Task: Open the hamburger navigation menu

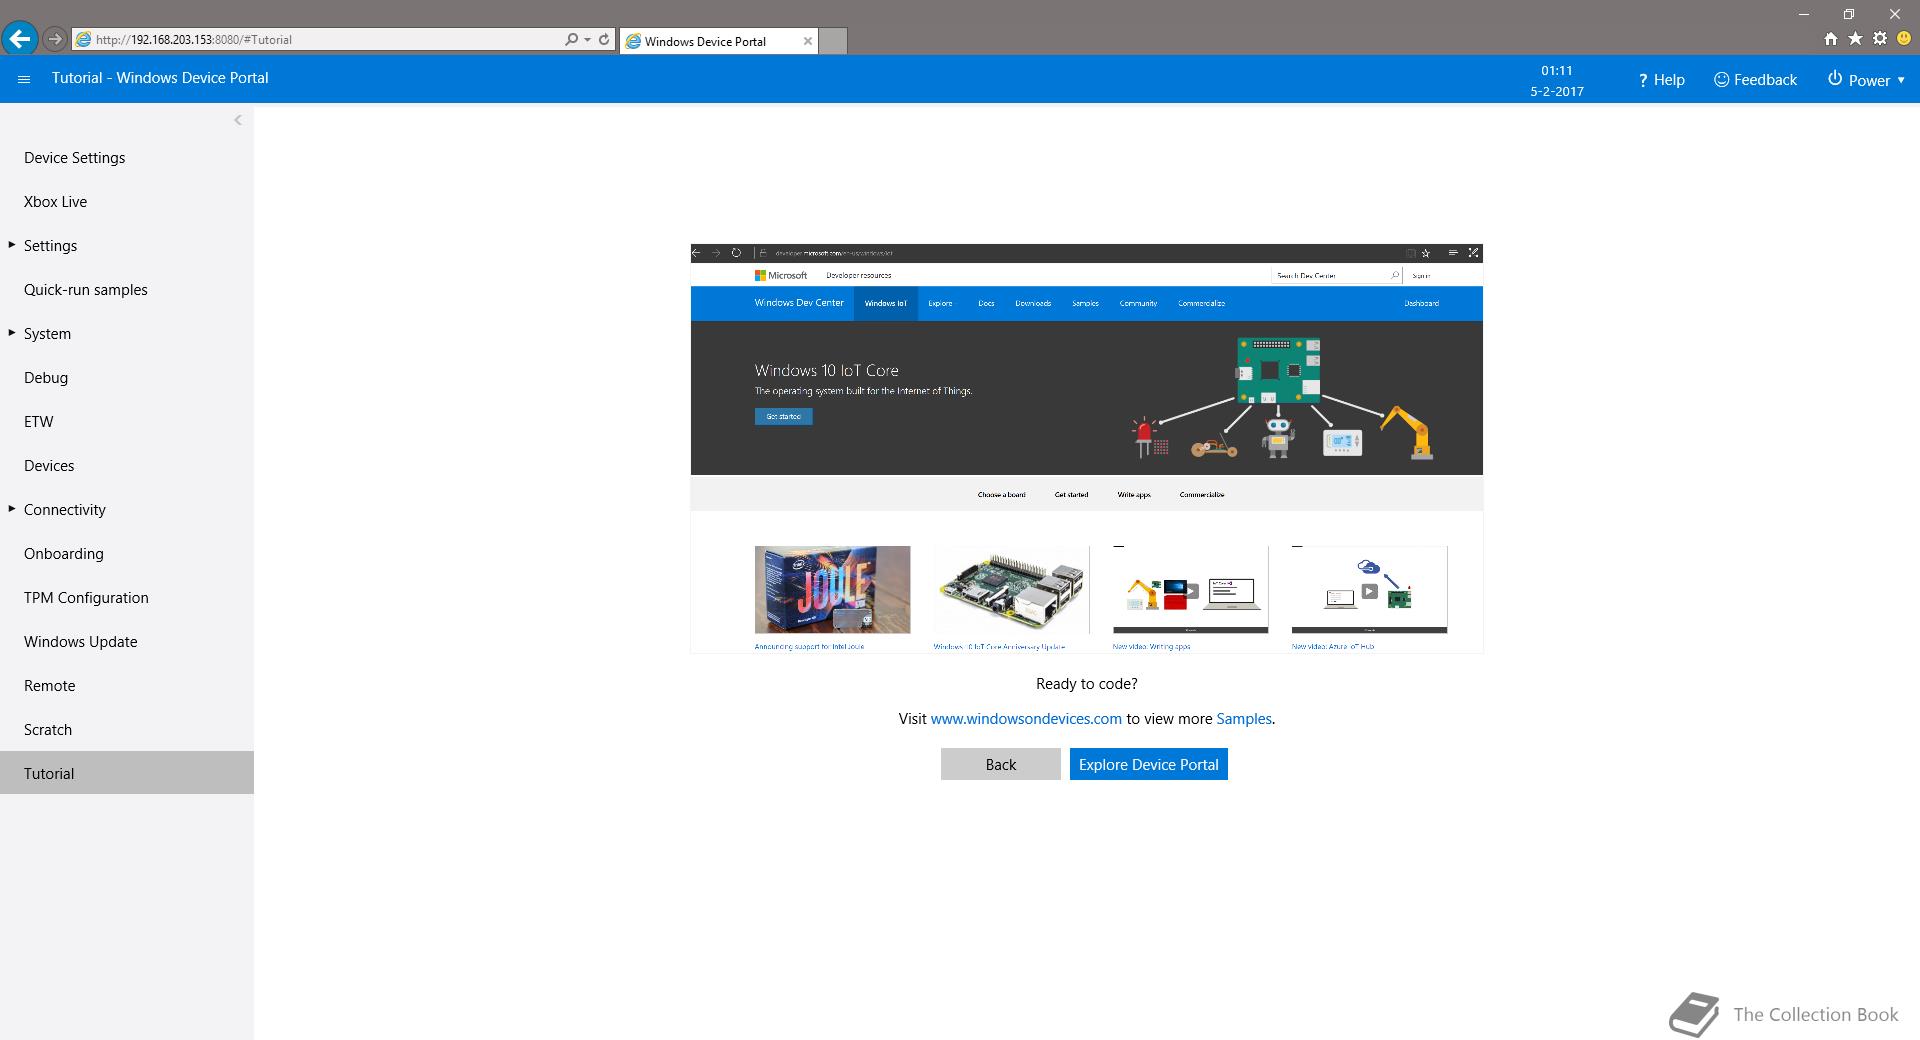Action: point(24,79)
